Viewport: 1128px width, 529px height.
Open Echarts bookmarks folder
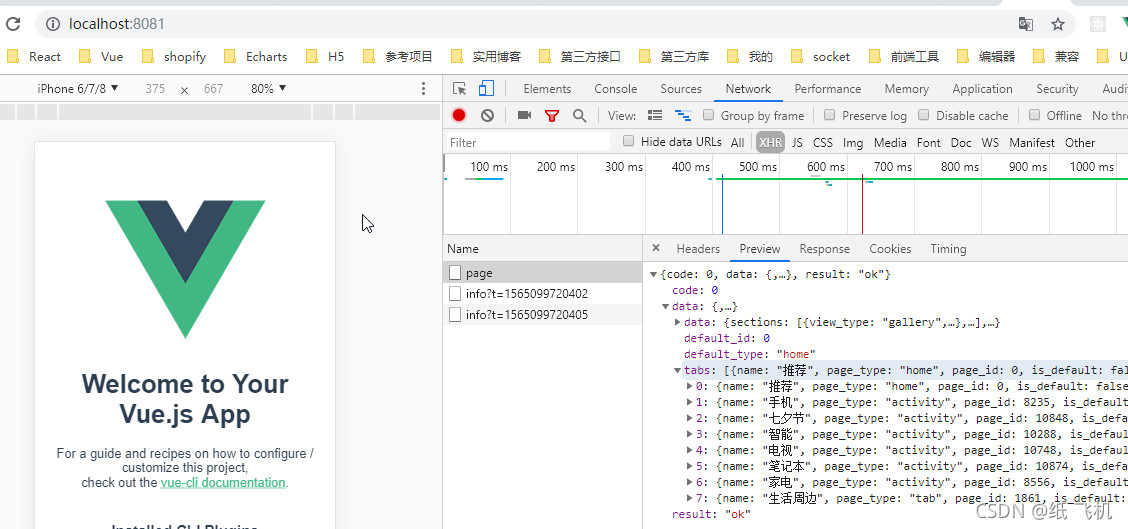pos(256,56)
